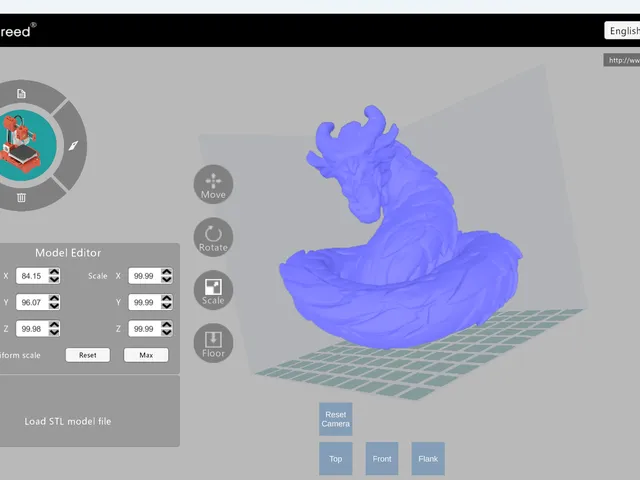Screen dimensions: 640x480
Task: Increase size X with up arrow
Action: click(x=54, y=272)
